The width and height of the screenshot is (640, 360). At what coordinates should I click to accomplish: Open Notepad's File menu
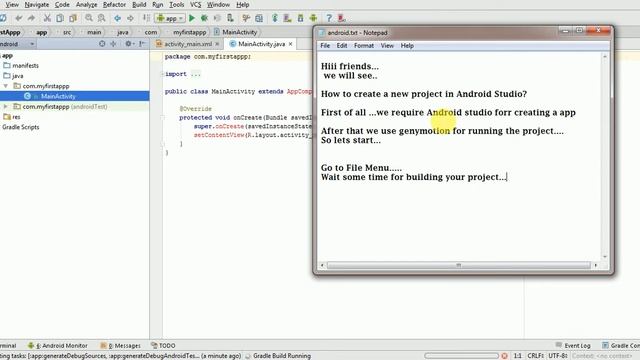pos(325,46)
